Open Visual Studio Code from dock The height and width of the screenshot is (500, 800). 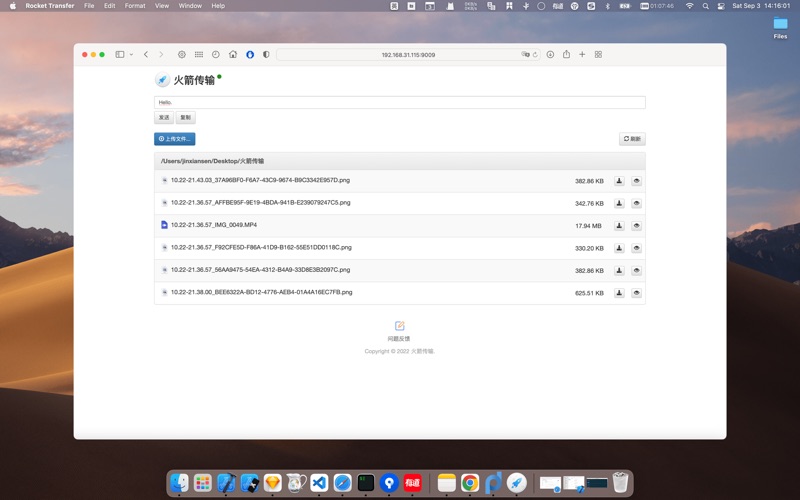tap(319, 482)
